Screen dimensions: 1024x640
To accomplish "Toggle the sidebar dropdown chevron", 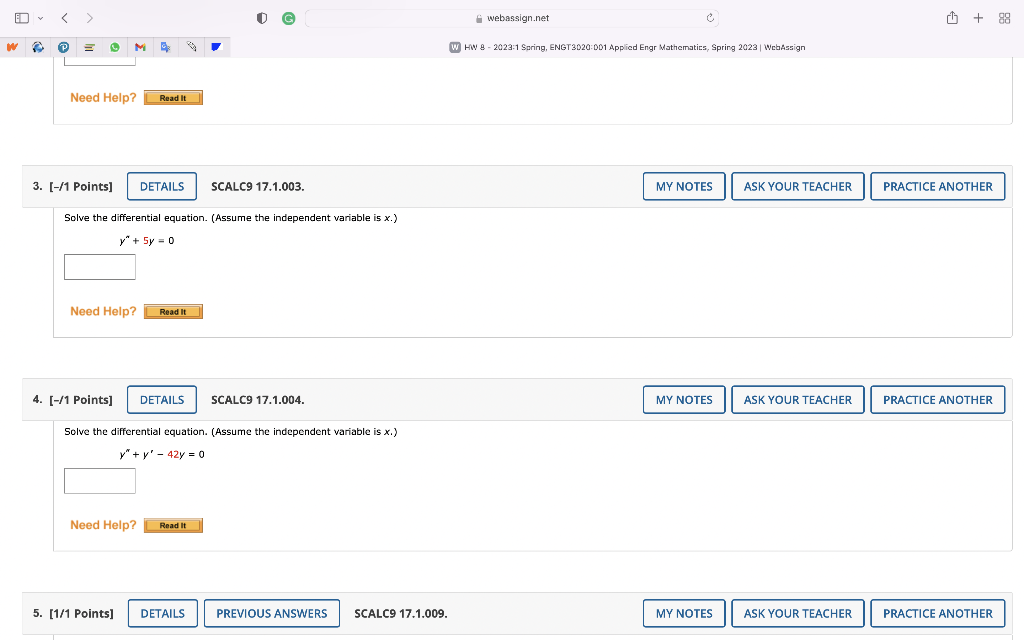I will point(40,18).
